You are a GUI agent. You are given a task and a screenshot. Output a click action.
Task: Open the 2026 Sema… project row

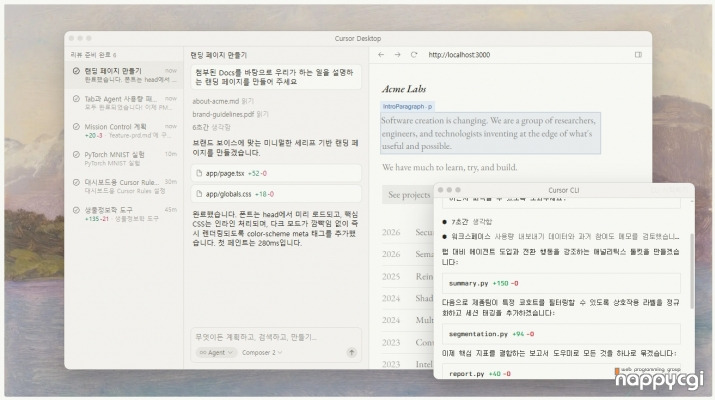tap(407, 254)
